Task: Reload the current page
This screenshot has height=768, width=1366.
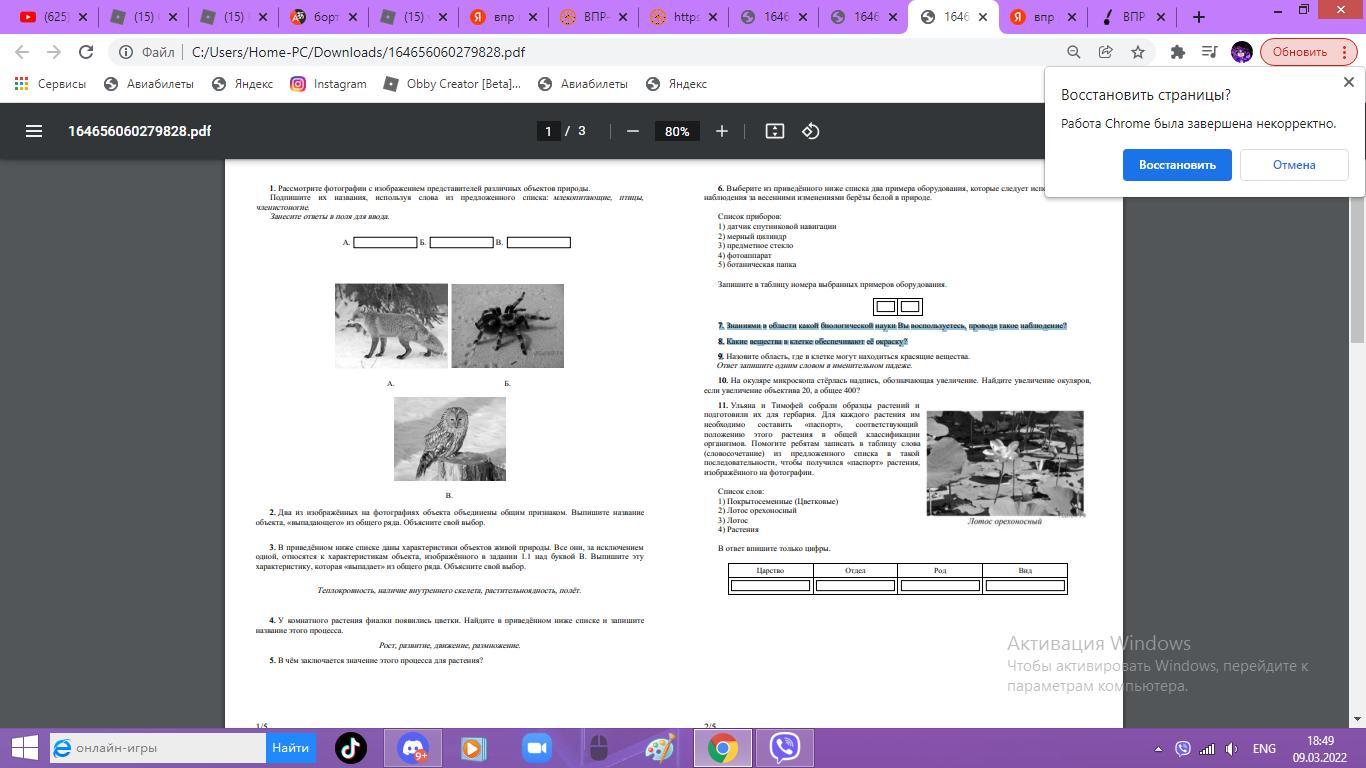Action: [x=86, y=52]
